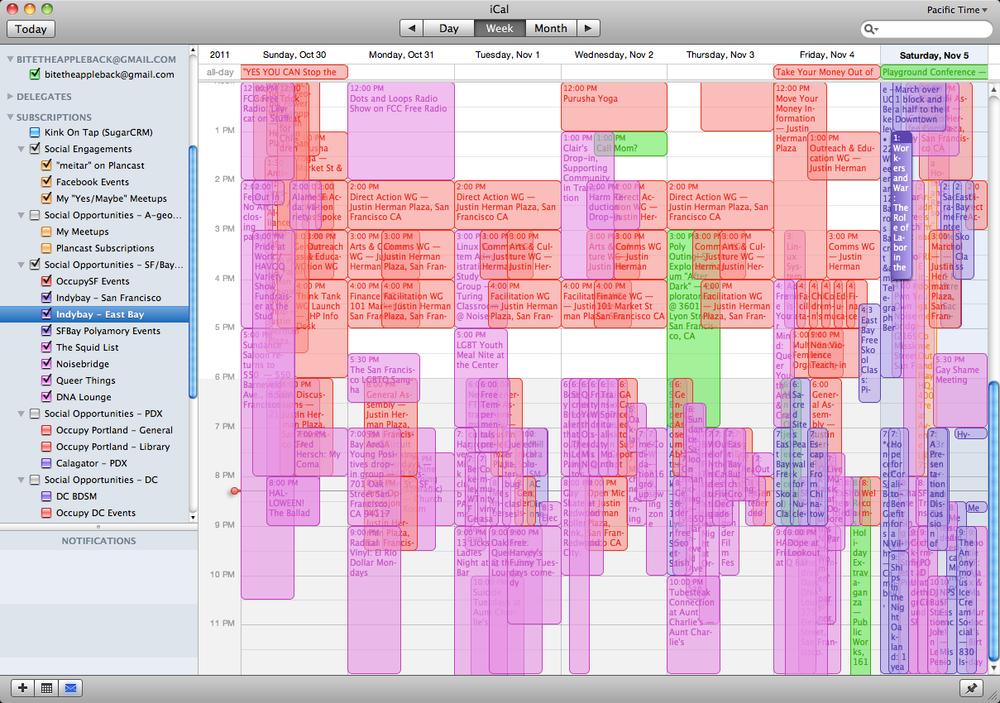Collapse the Social Opportunities – SF/Bay group
The image size is (1000, 703).
pyautogui.click(x=22, y=265)
